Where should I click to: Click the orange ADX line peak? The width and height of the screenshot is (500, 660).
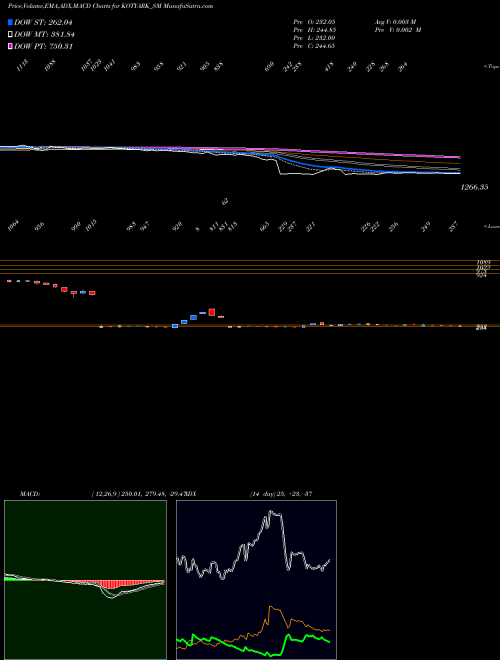(271, 607)
